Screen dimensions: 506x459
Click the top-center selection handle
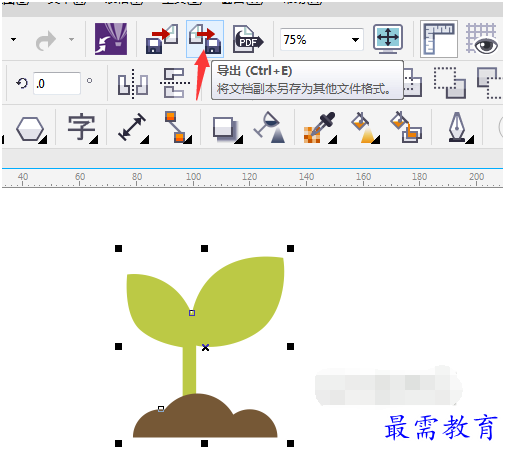(x=204, y=248)
